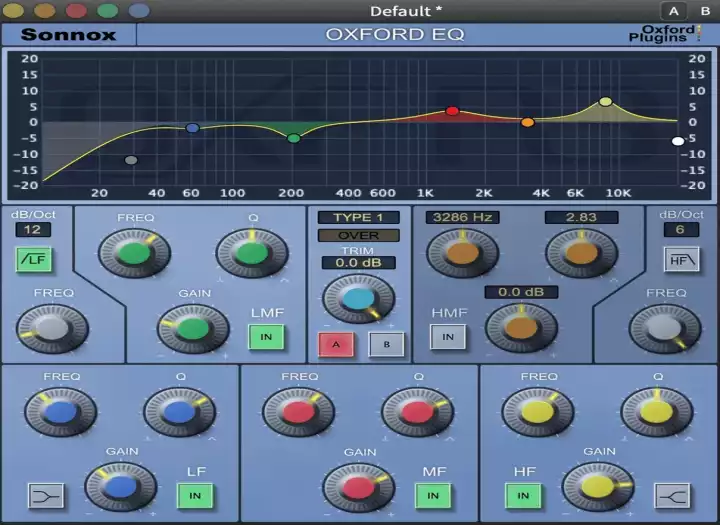This screenshot has width=720, height=525.
Task: Select white high filter node on graph
Action: 678,141
